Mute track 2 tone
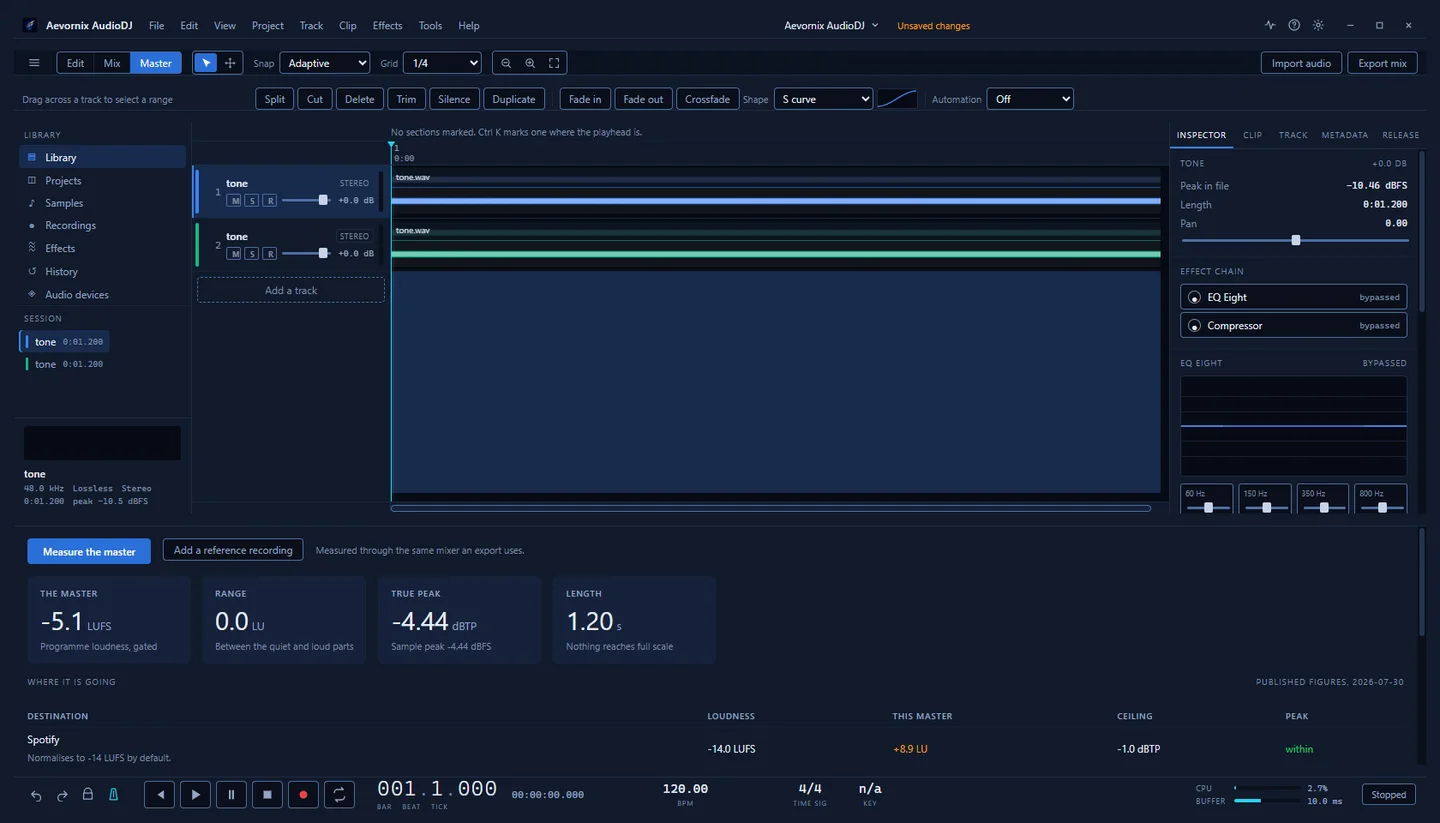The width and height of the screenshot is (1440, 823). point(234,253)
